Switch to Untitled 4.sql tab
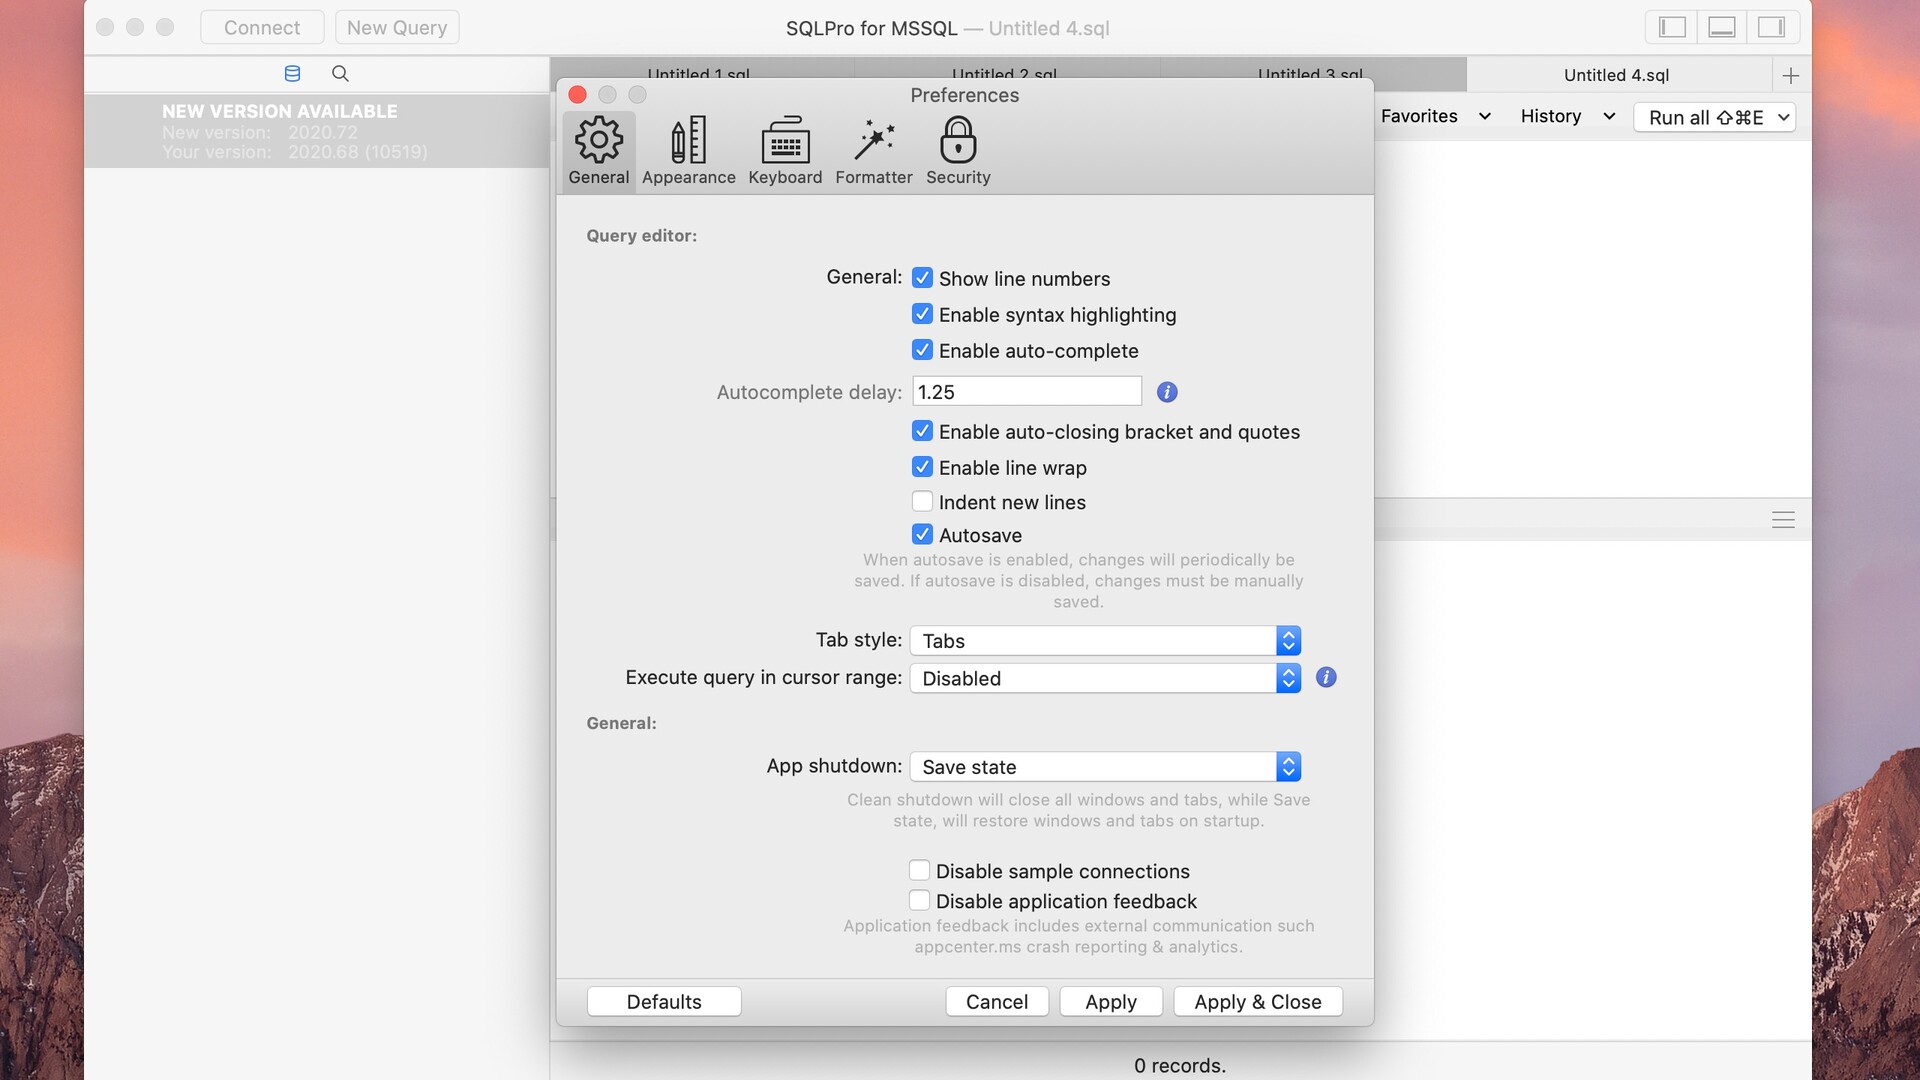The width and height of the screenshot is (1920, 1080). (x=1616, y=75)
